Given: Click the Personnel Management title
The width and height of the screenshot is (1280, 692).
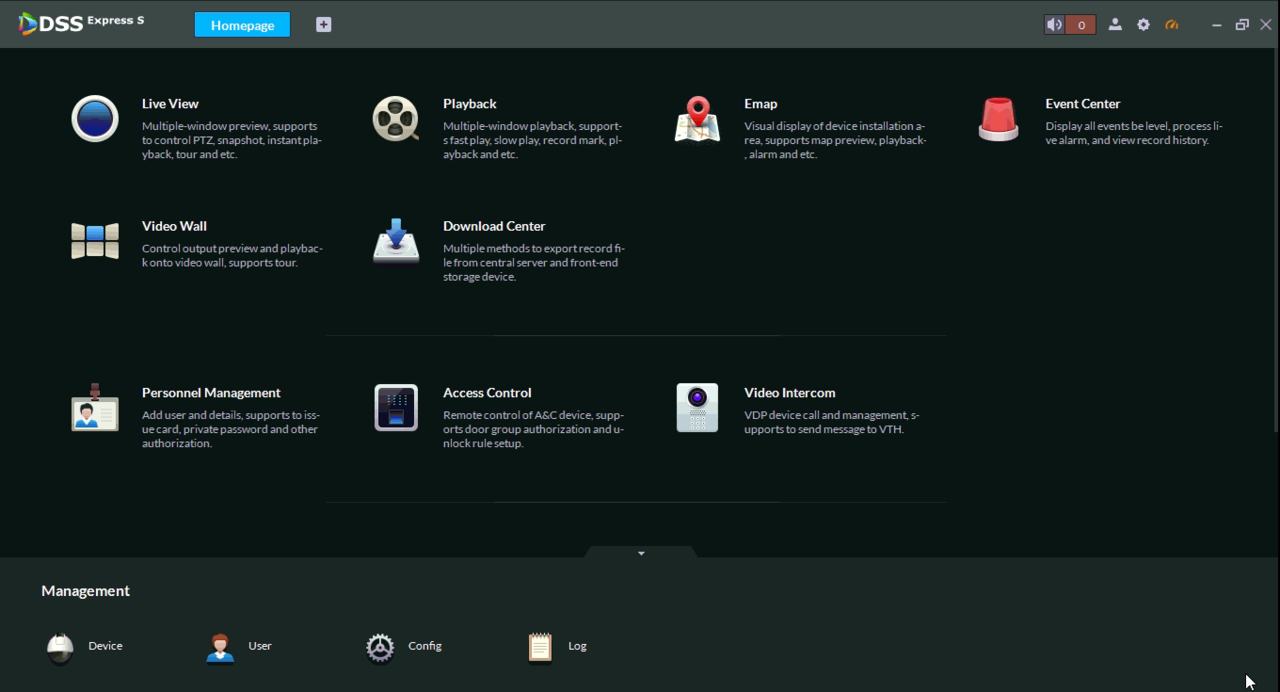Looking at the screenshot, I should point(211,393).
